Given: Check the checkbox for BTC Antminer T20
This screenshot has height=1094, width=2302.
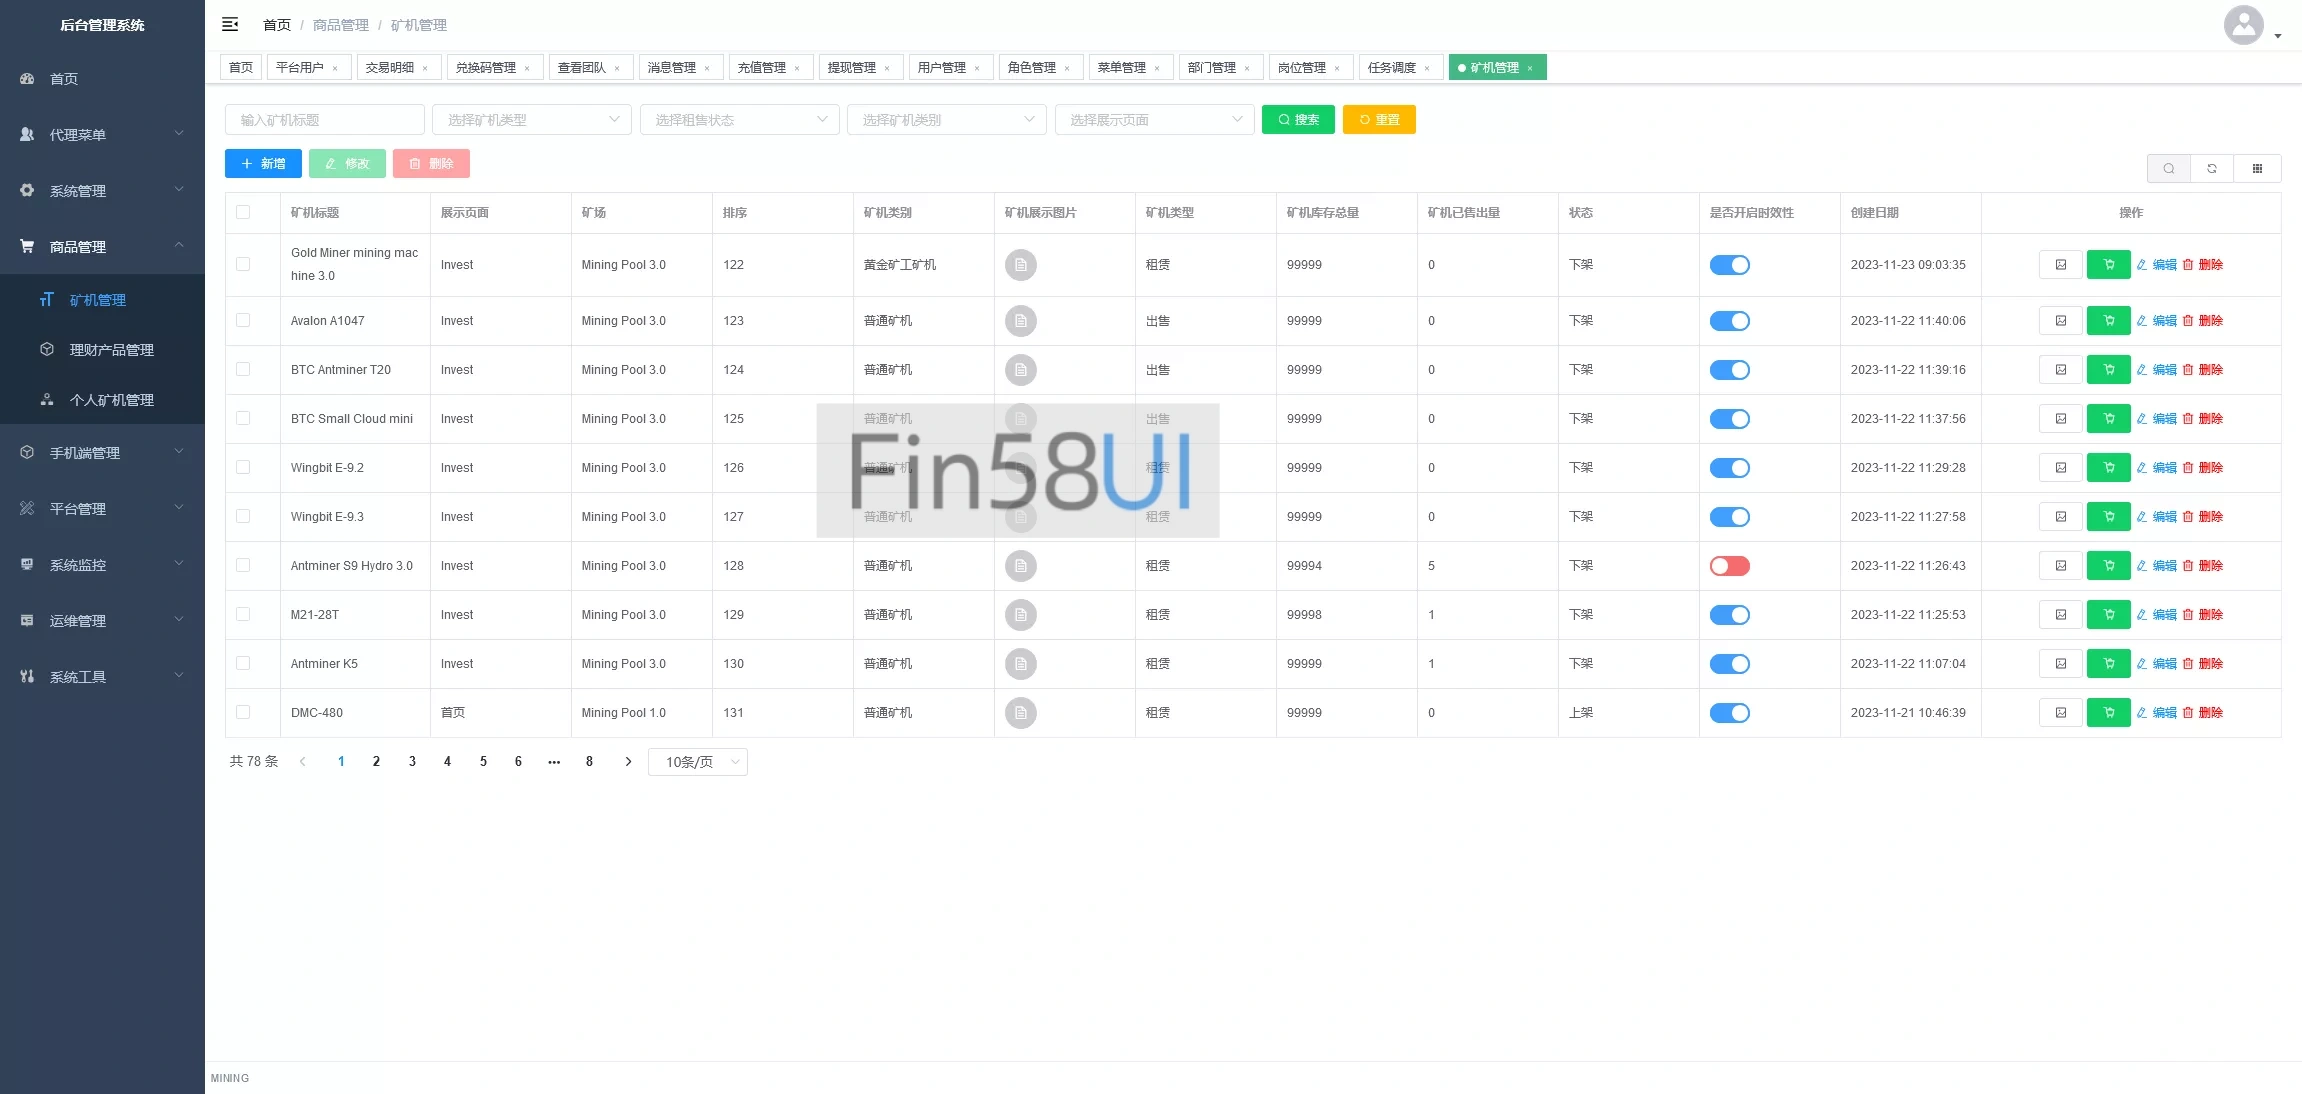Looking at the screenshot, I should tap(243, 370).
